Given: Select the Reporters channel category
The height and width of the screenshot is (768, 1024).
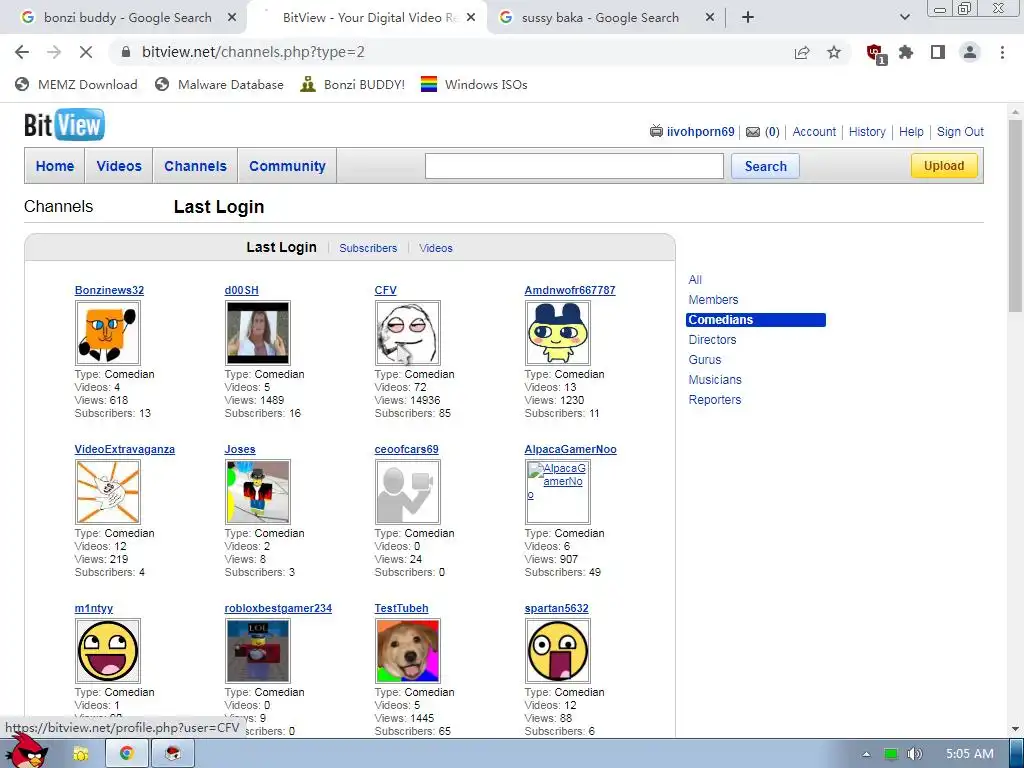Looking at the screenshot, I should (x=714, y=400).
